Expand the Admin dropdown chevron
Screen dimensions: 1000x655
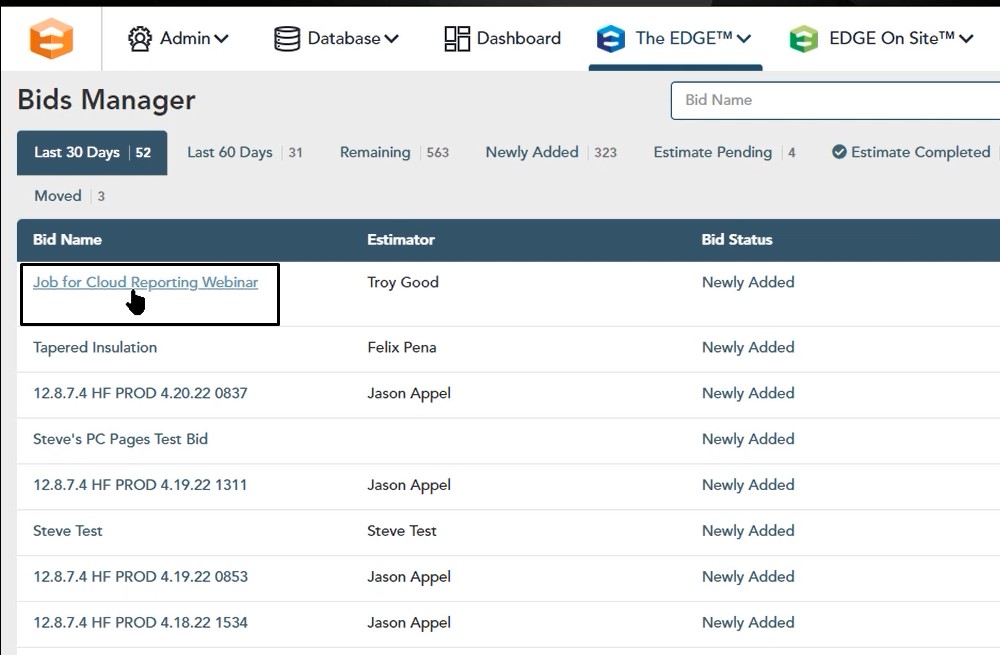pos(222,39)
